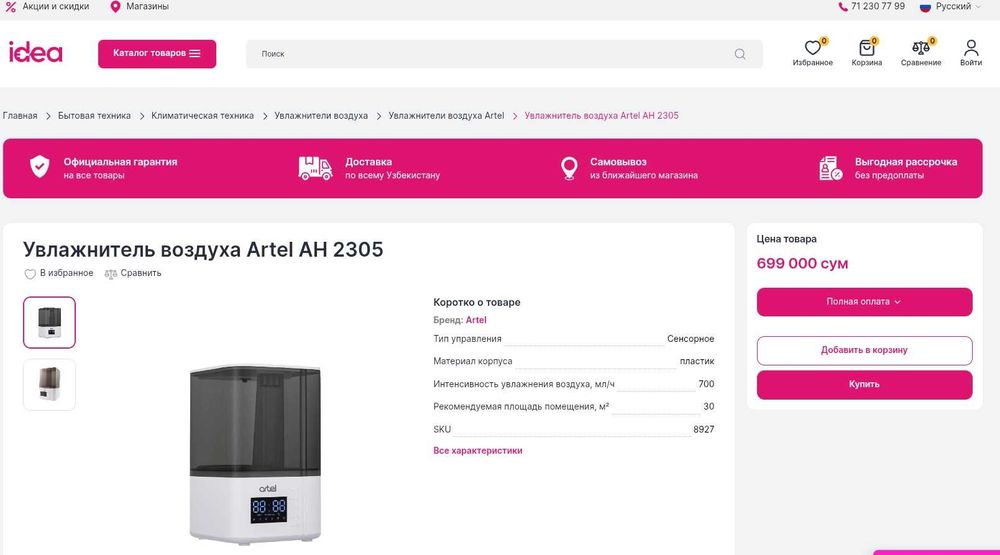Image resolution: width=1000 pixels, height=555 pixels.
Task: Click Сравнить under product title
Action: click(133, 273)
